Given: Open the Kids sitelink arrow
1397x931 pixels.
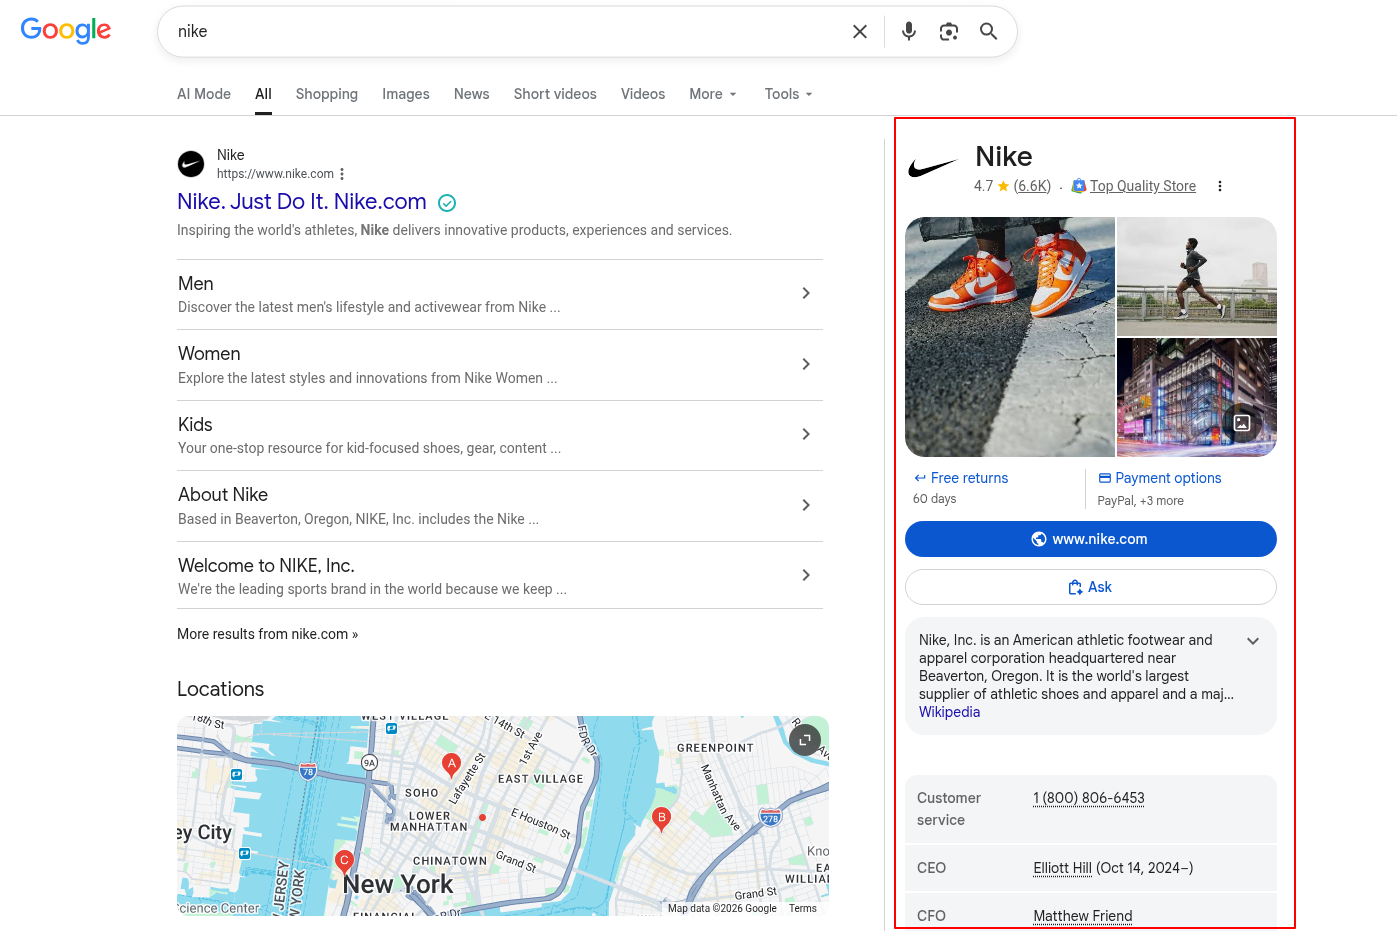Looking at the screenshot, I should [806, 434].
